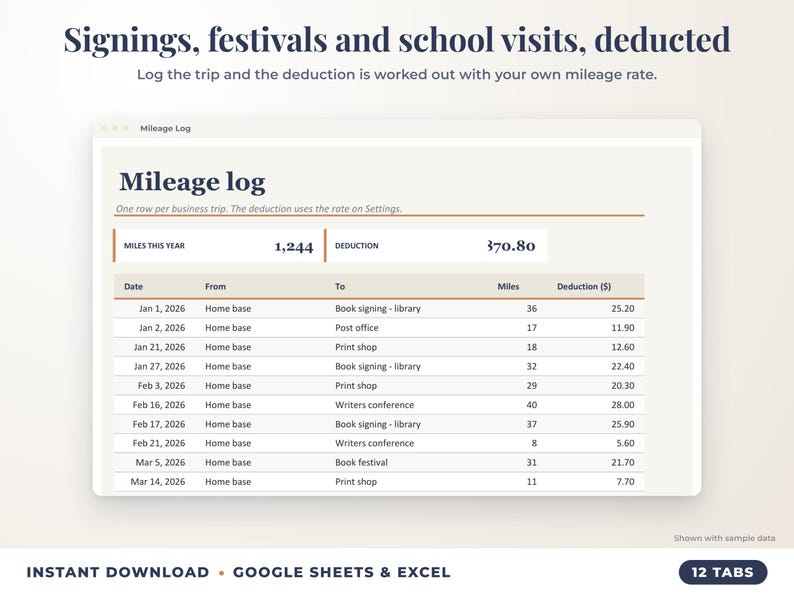794x596 pixels.
Task: Click the To column header
Action: [x=340, y=287]
